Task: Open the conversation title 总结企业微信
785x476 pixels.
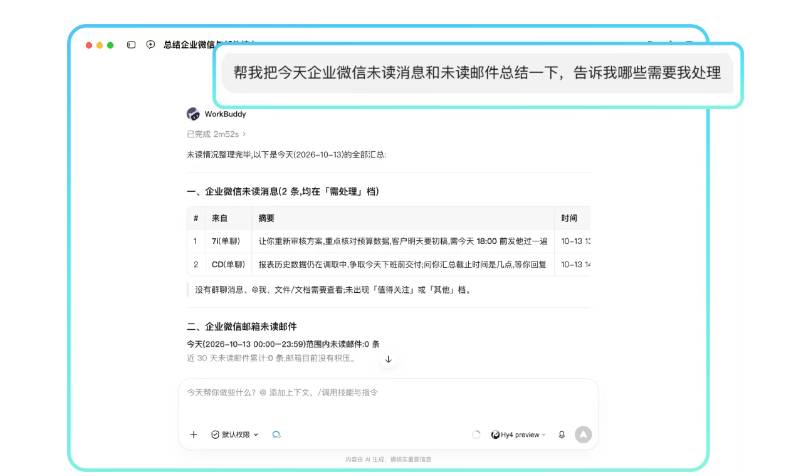Action: click(x=188, y=45)
